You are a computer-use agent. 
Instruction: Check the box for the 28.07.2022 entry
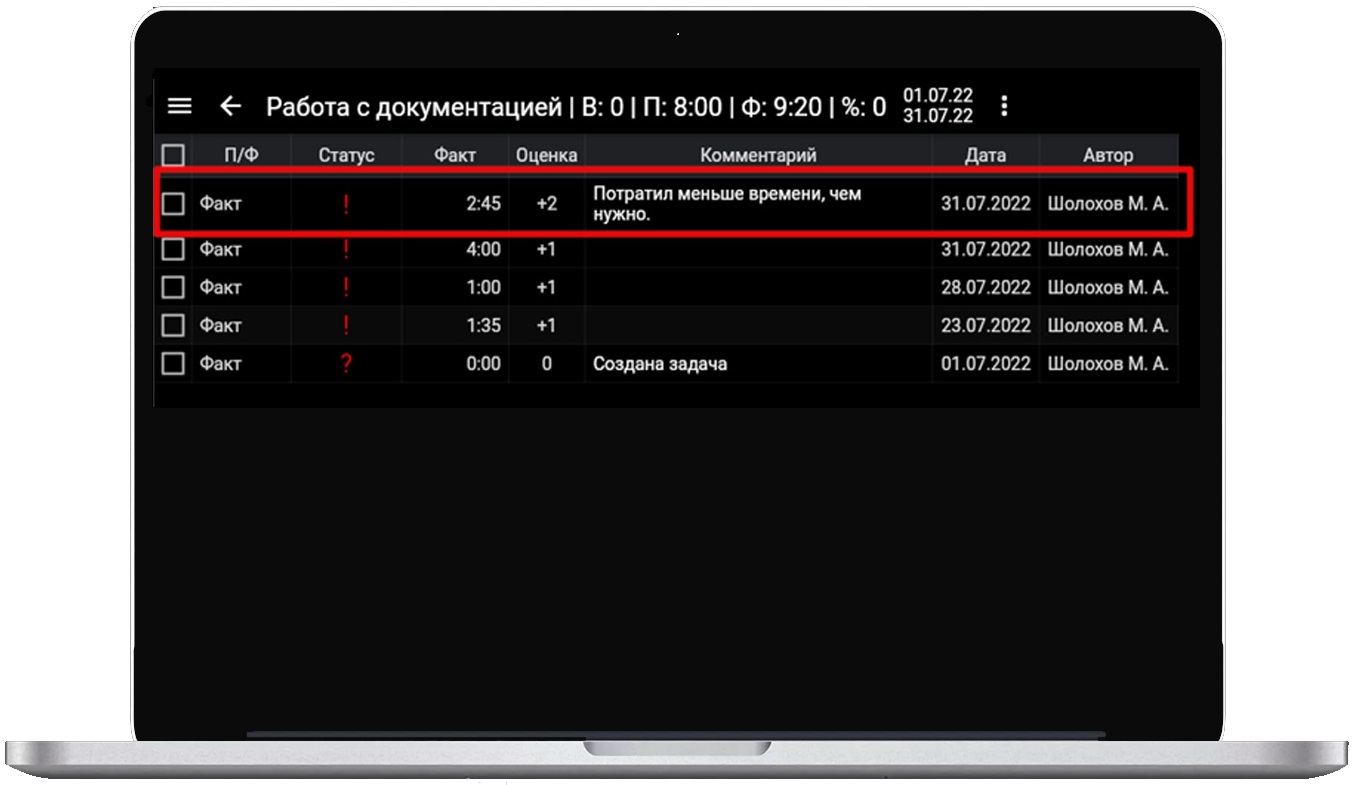173,287
